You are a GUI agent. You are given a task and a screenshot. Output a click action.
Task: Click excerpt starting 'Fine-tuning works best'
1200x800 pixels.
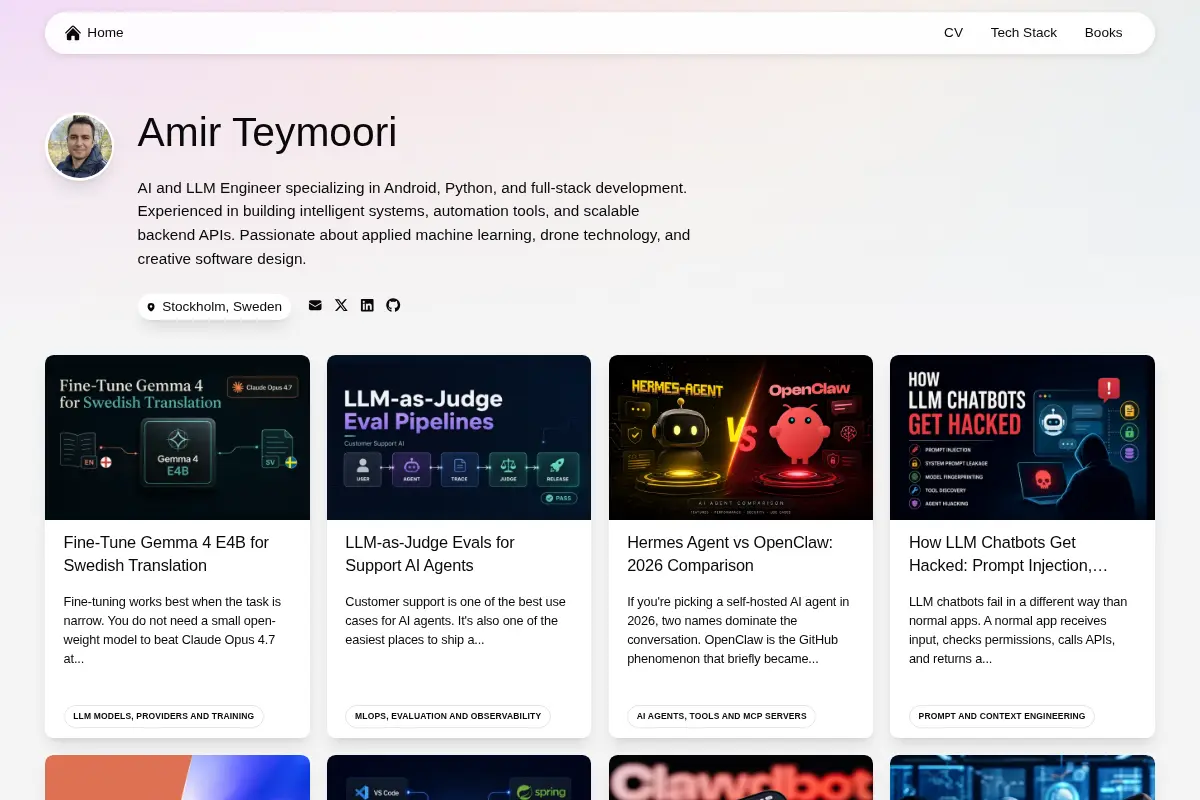(172, 630)
